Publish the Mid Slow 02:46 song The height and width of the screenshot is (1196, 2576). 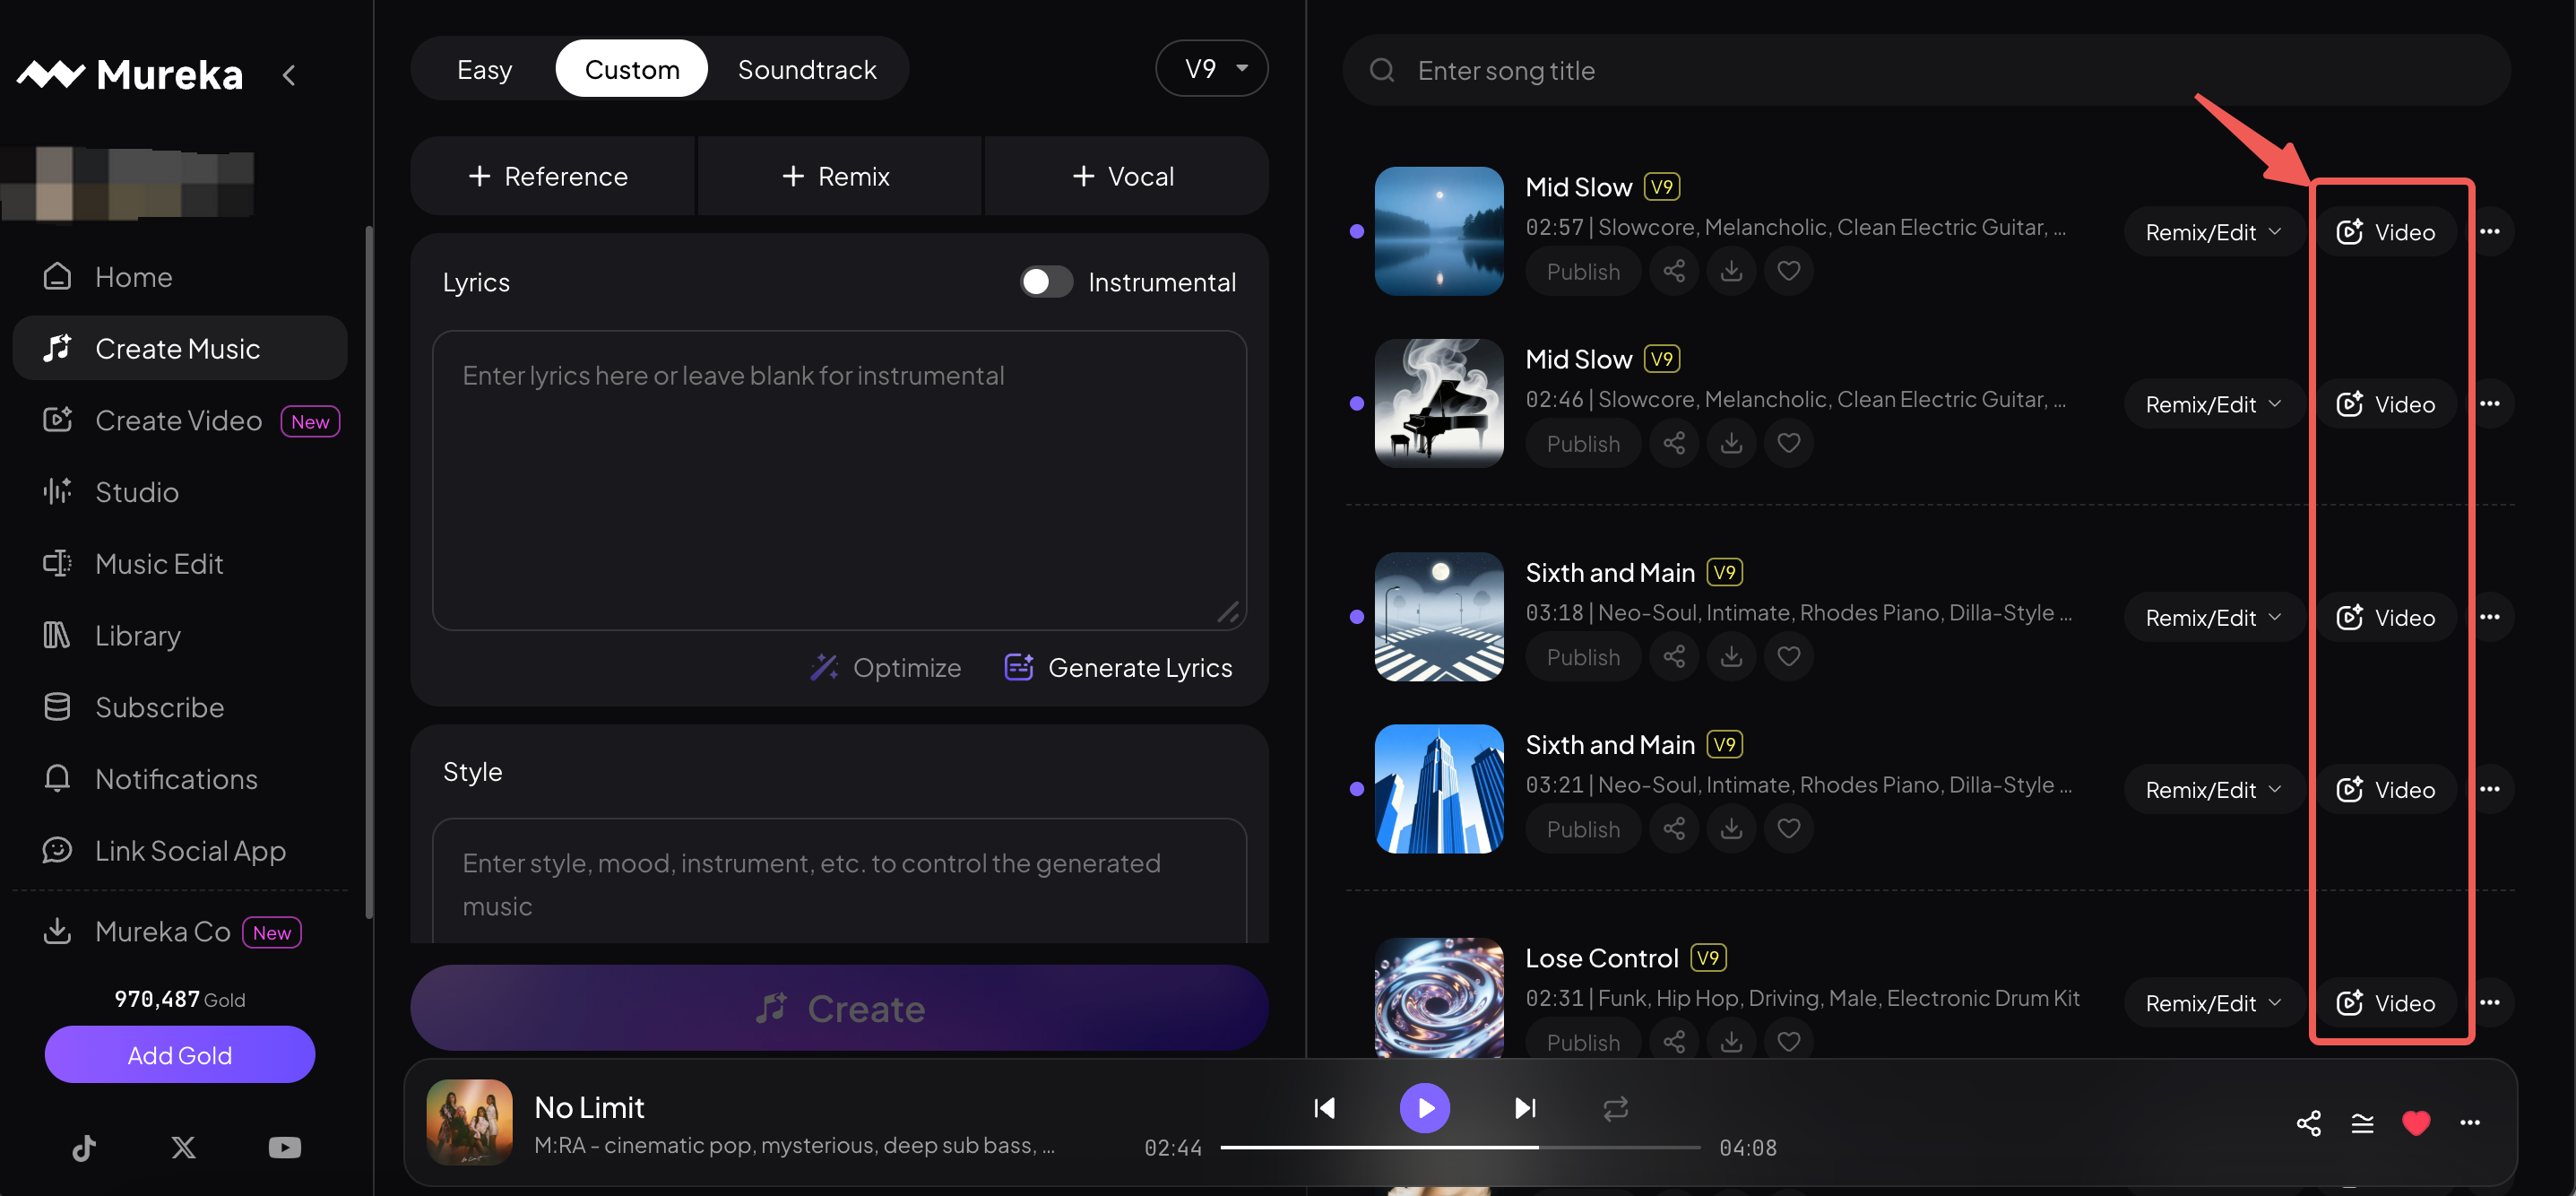click(x=1582, y=443)
